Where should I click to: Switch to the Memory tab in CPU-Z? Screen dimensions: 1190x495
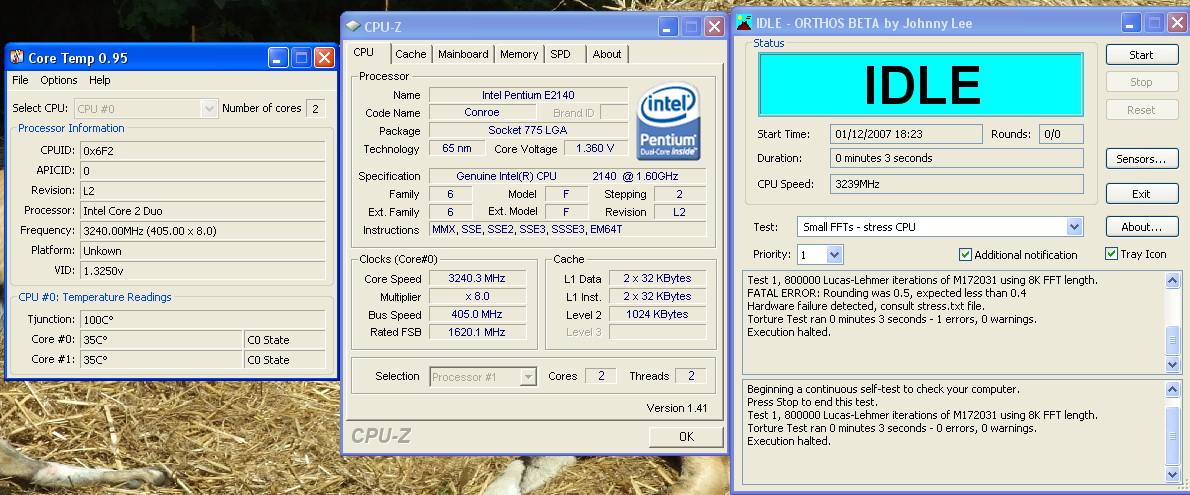[519, 54]
